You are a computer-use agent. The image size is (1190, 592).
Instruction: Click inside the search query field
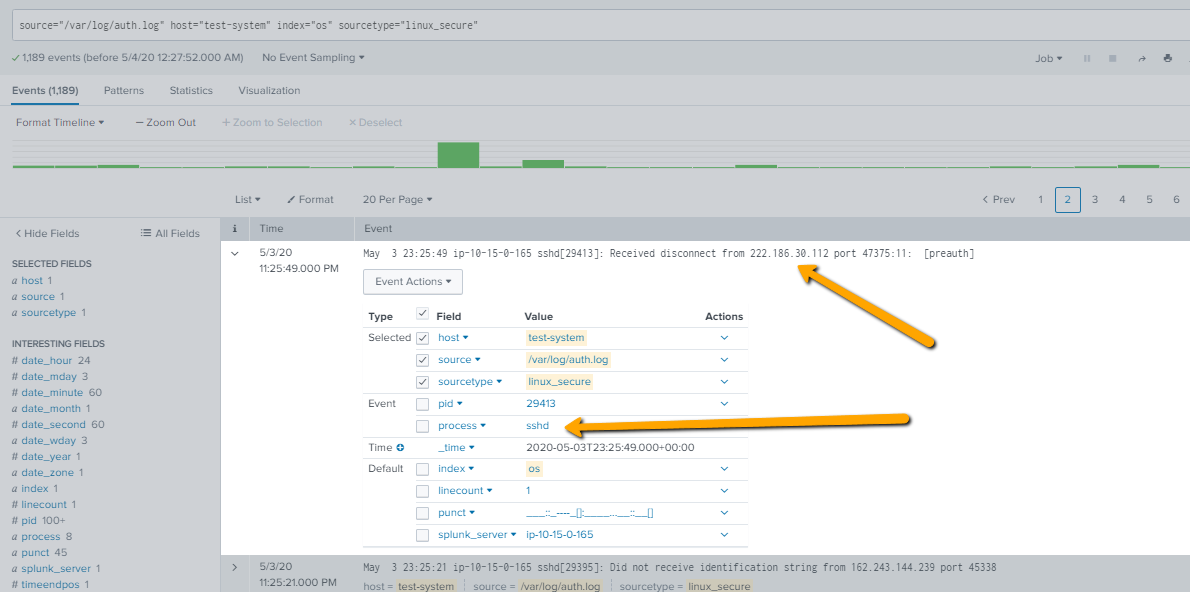click(x=400, y=24)
